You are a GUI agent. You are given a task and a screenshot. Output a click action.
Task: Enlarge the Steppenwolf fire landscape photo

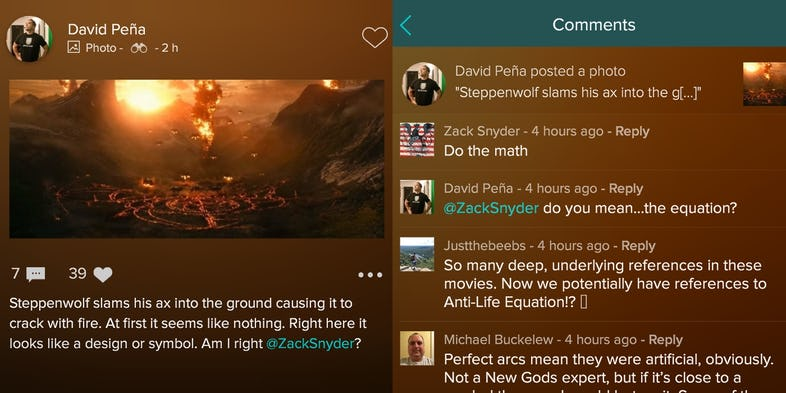[196, 158]
